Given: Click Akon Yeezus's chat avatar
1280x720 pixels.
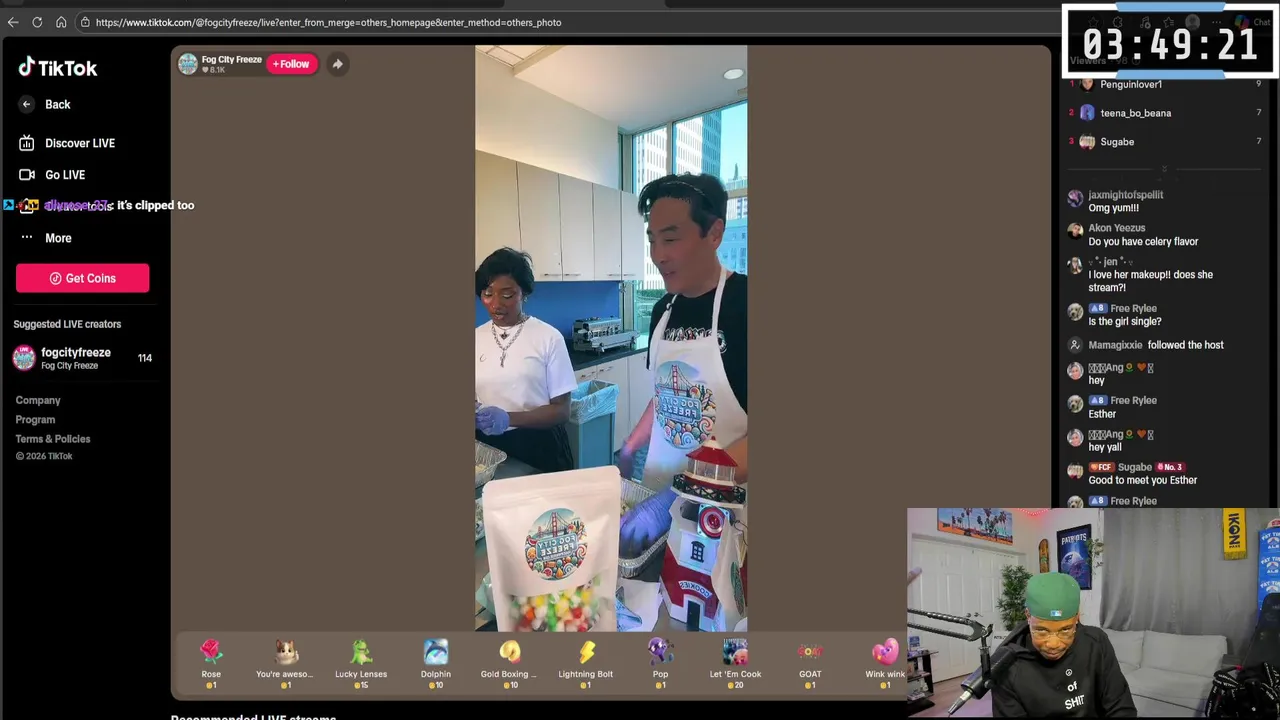Looking at the screenshot, I should point(1075,231).
